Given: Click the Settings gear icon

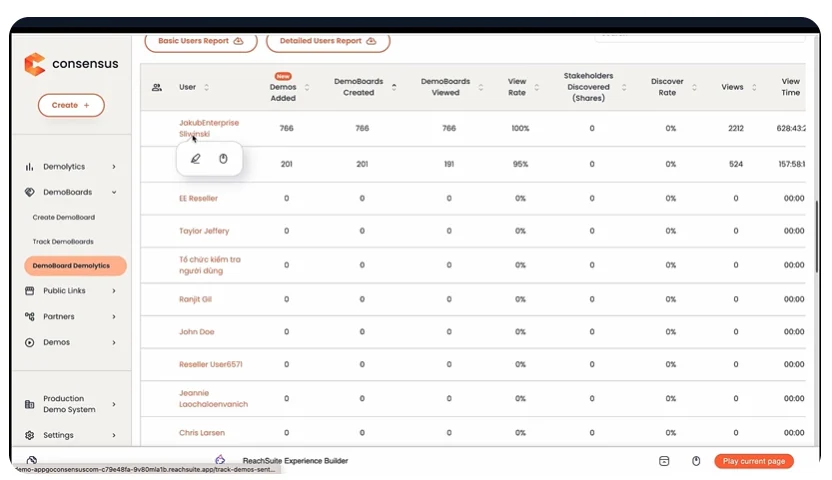Looking at the screenshot, I should point(30,435).
